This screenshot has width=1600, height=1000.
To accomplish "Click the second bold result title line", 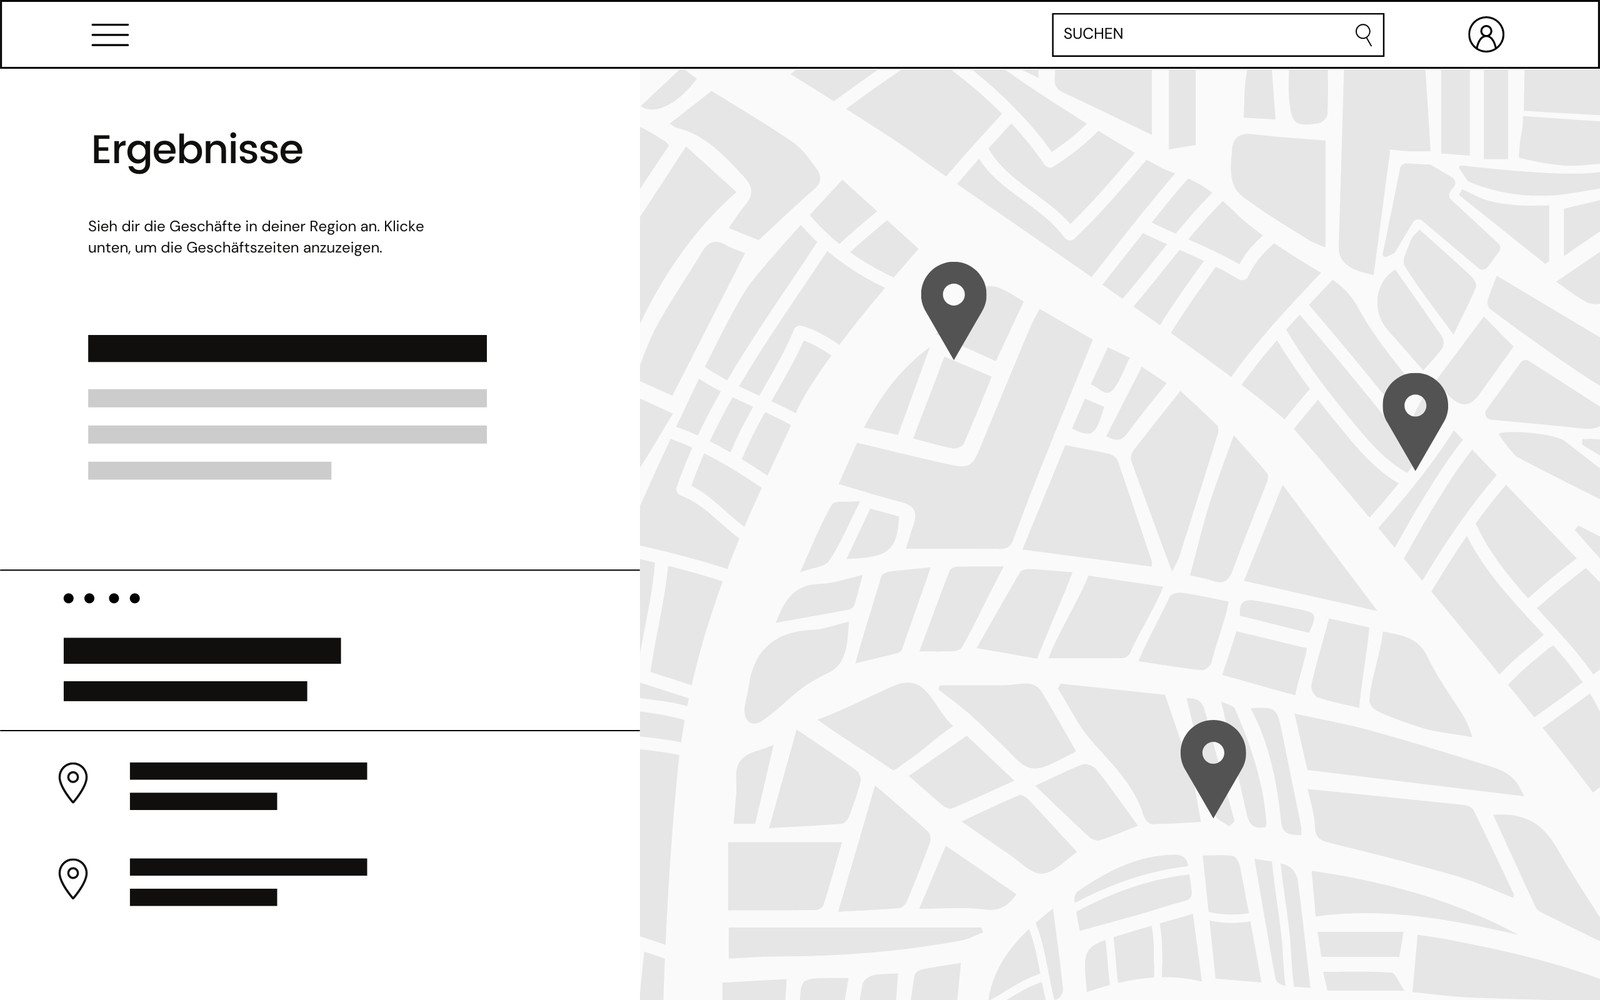I will pos(186,689).
